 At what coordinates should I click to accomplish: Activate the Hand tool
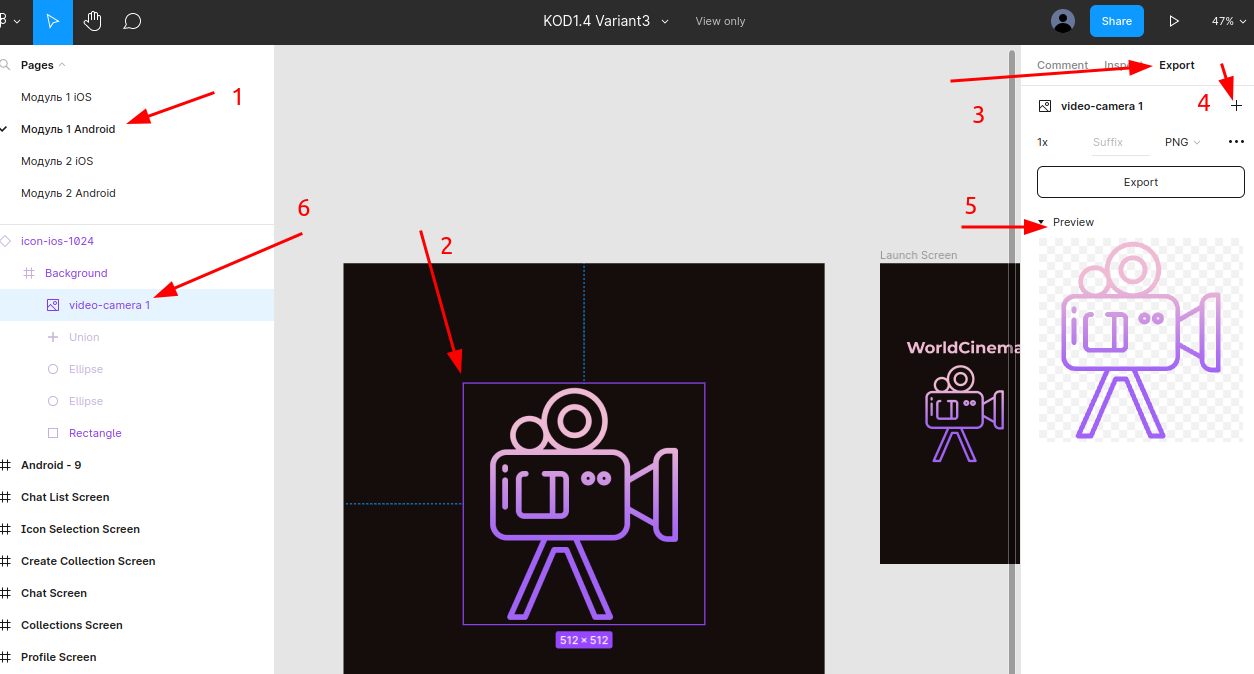[92, 21]
